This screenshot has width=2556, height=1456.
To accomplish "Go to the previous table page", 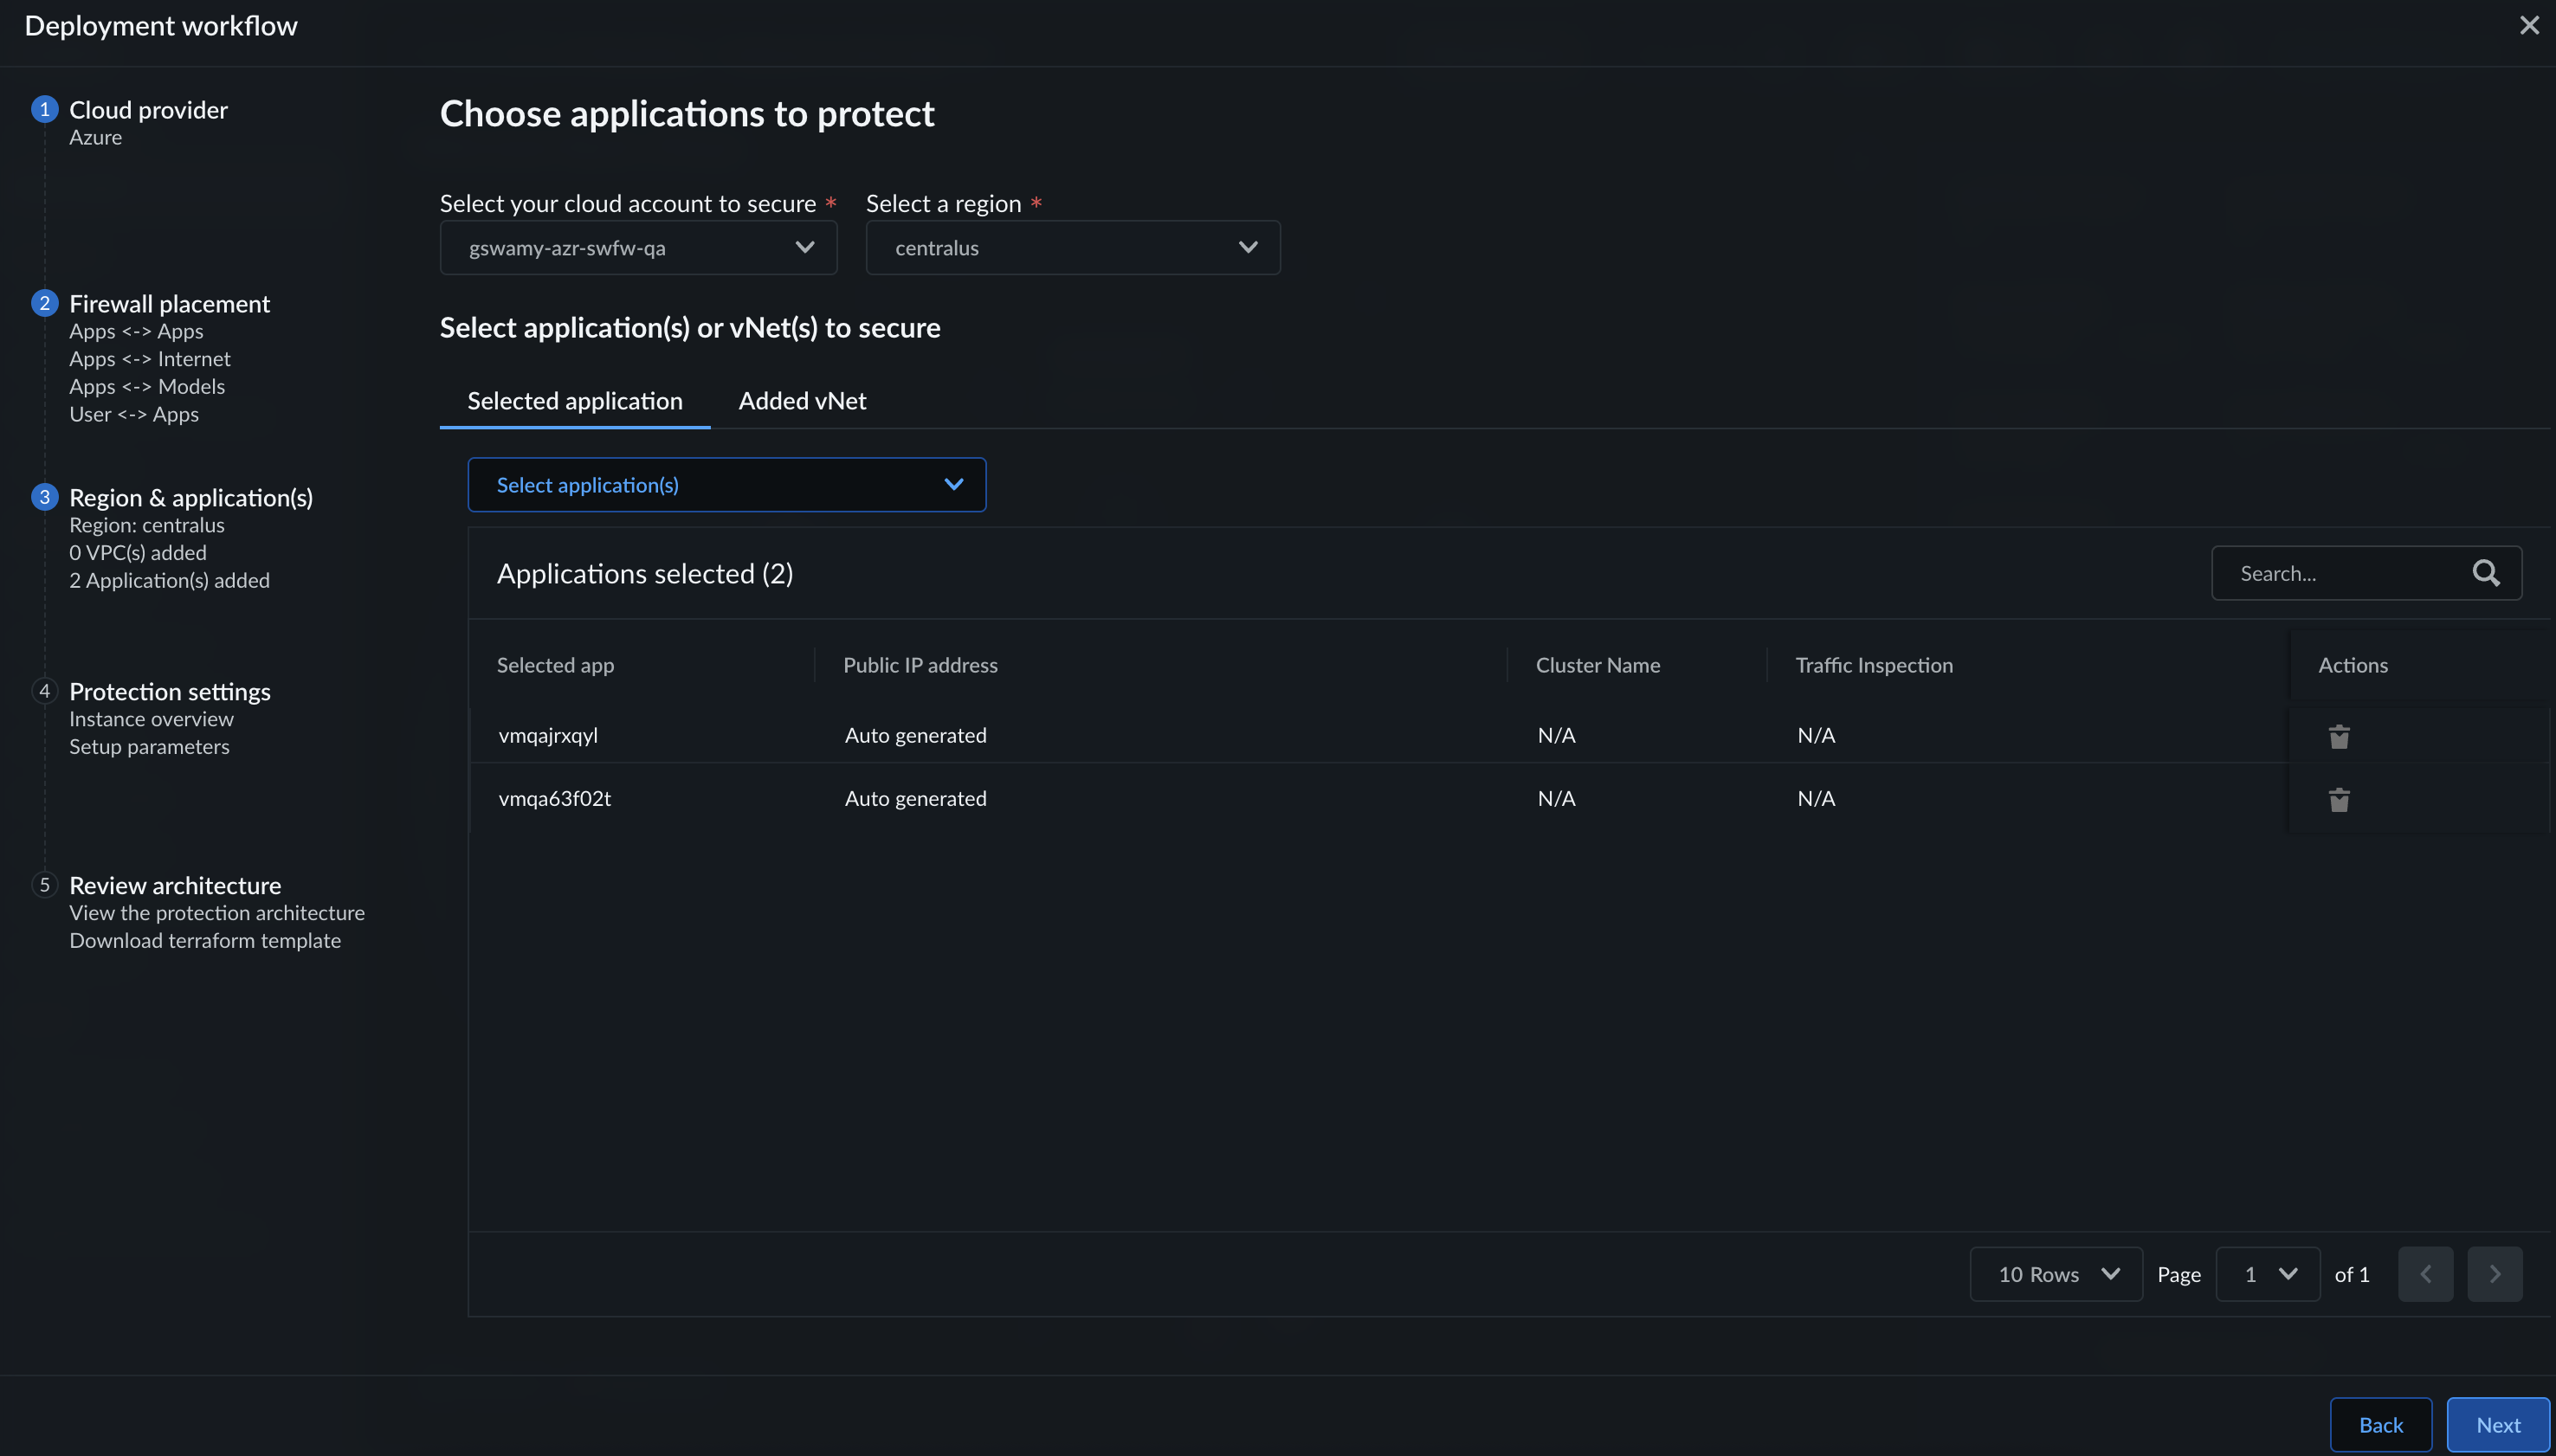I will (2425, 1273).
